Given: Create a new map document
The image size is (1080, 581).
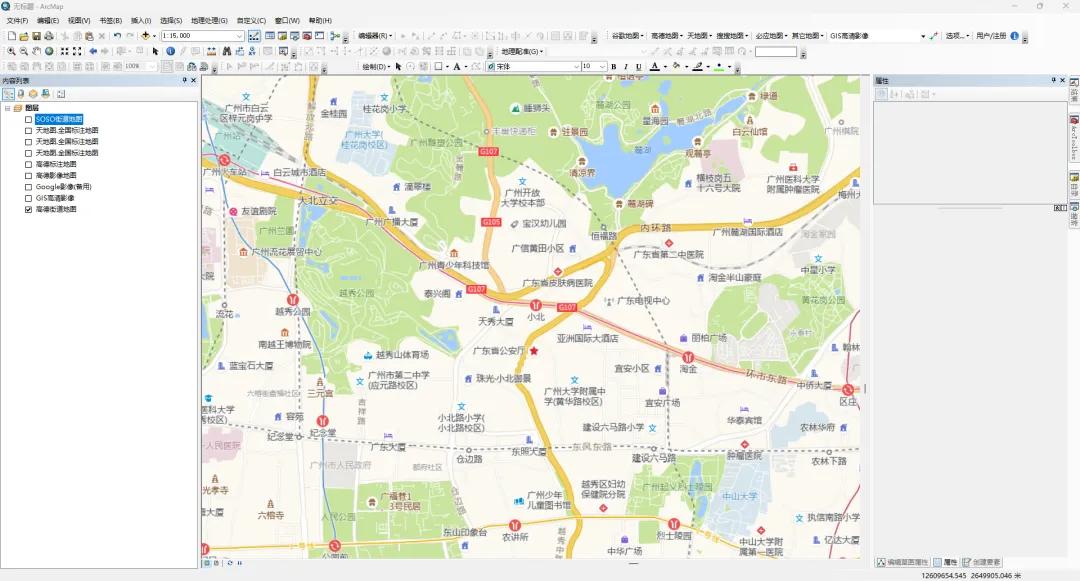Looking at the screenshot, I should (x=12, y=36).
